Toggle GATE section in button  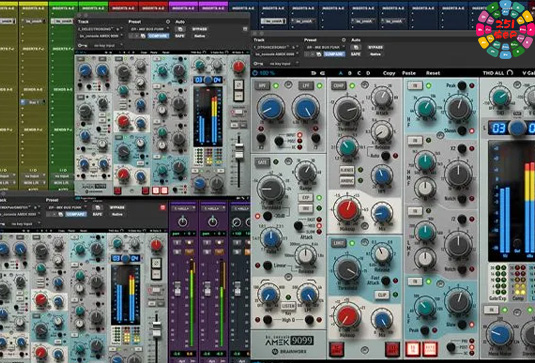[262, 162]
